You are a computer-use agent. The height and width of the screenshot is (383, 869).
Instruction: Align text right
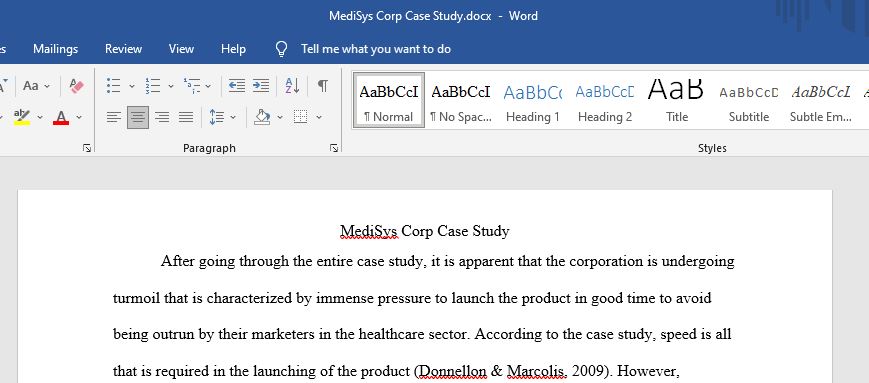(x=162, y=117)
